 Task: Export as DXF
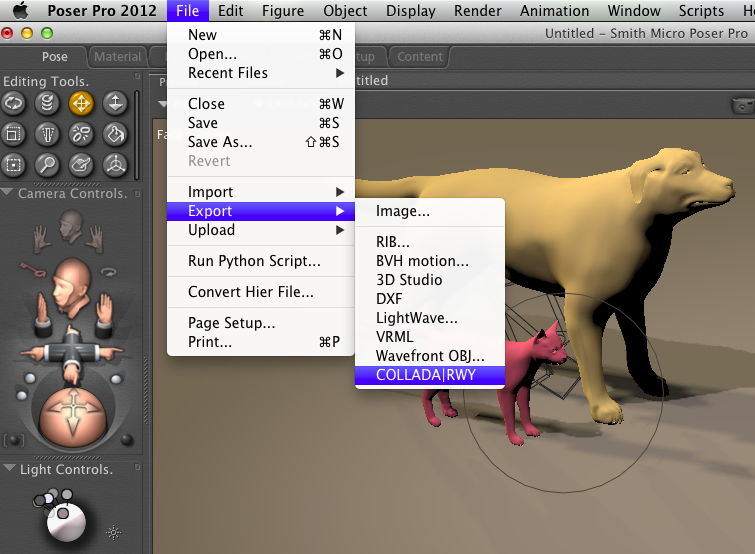click(x=430, y=299)
